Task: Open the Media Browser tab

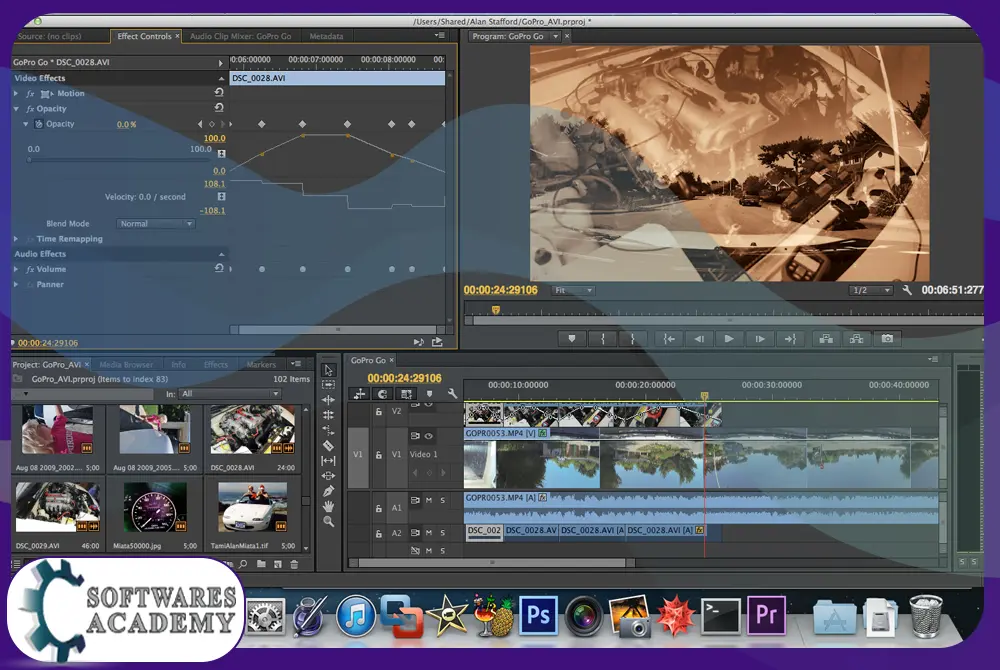Action: (126, 365)
